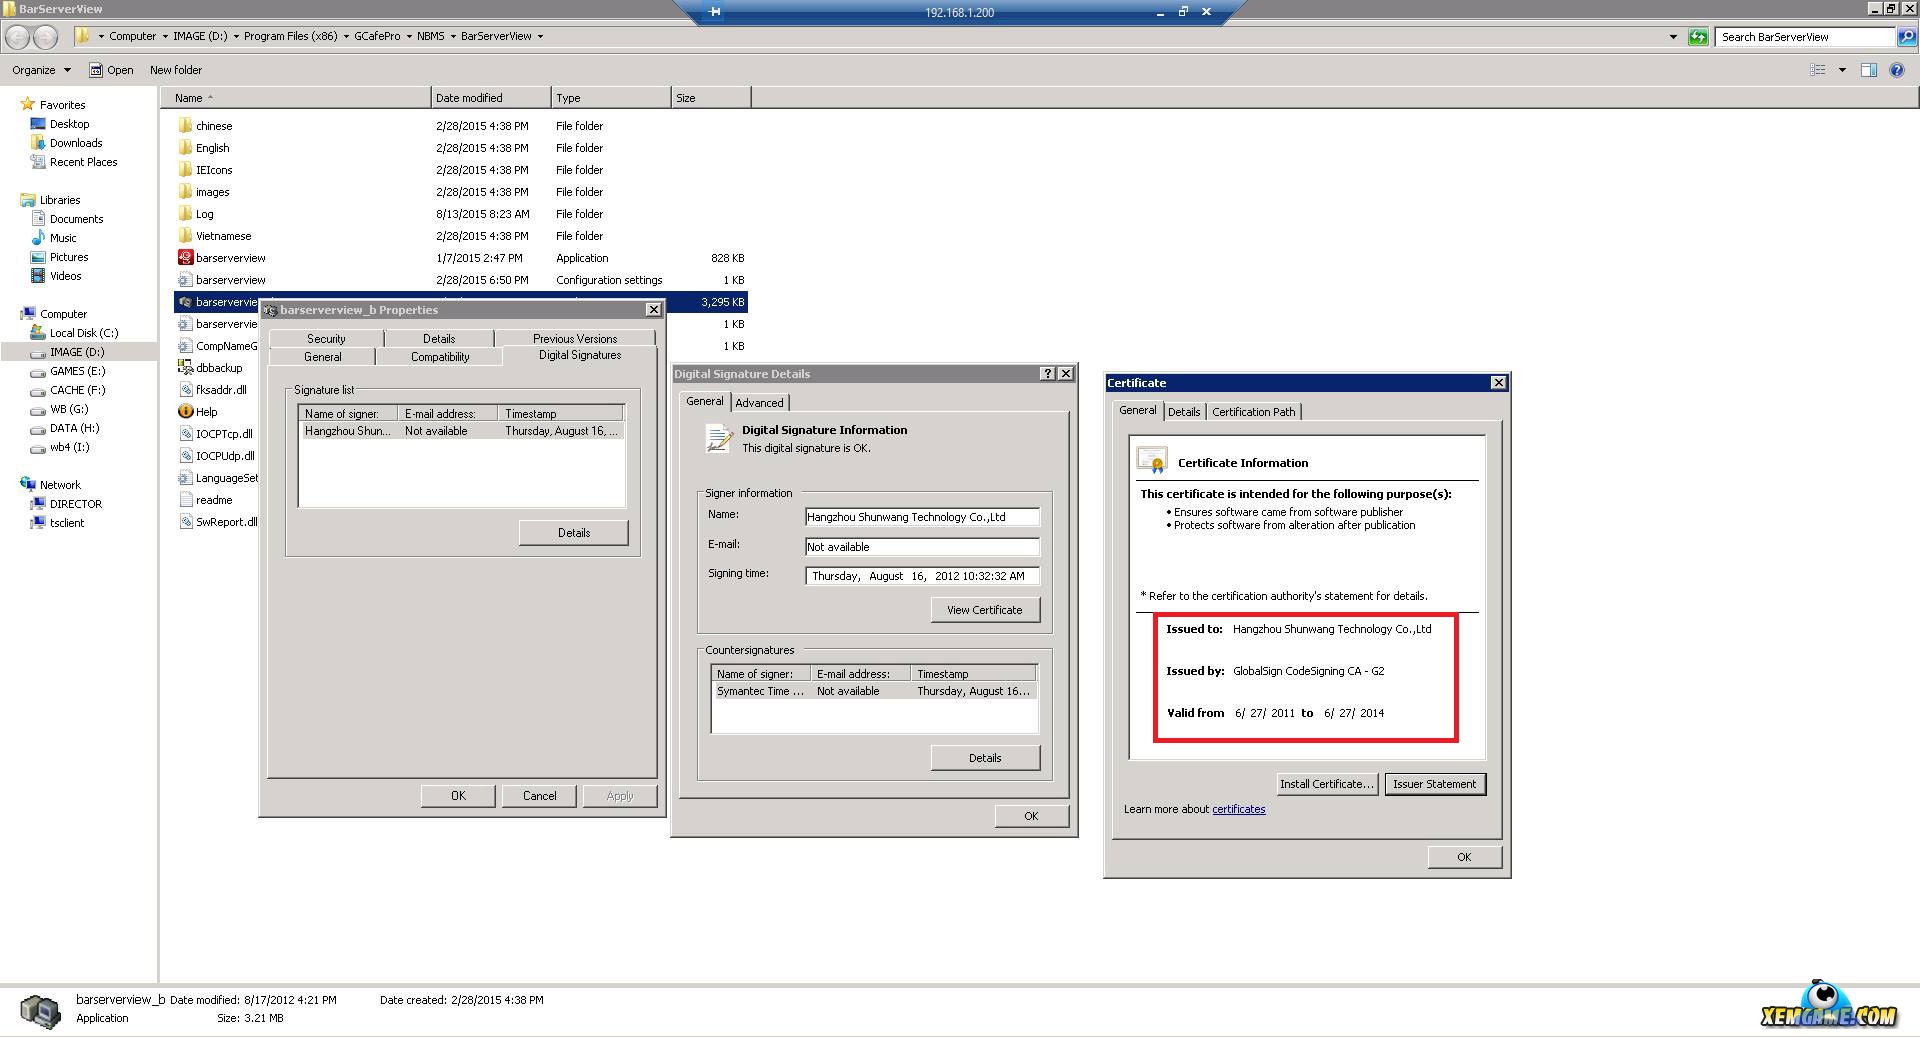Open the Certification Path tab
This screenshot has width=1920, height=1037.
[x=1253, y=411]
